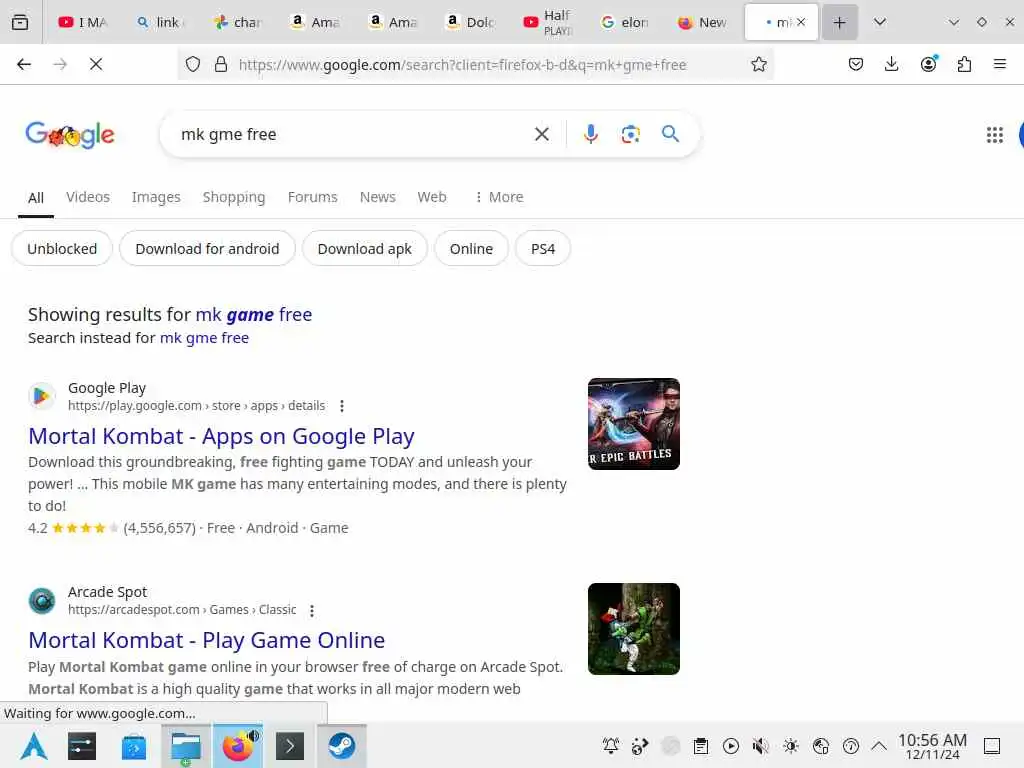
Task: Open more options for Arcade Spot result
Action: tap(312, 611)
